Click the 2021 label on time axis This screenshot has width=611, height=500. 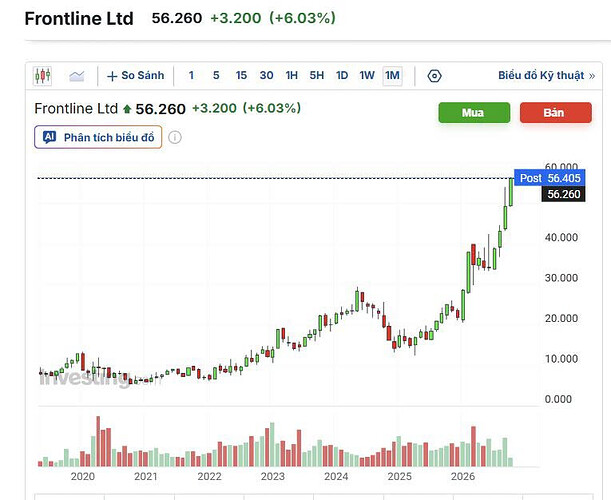tap(146, 476)
